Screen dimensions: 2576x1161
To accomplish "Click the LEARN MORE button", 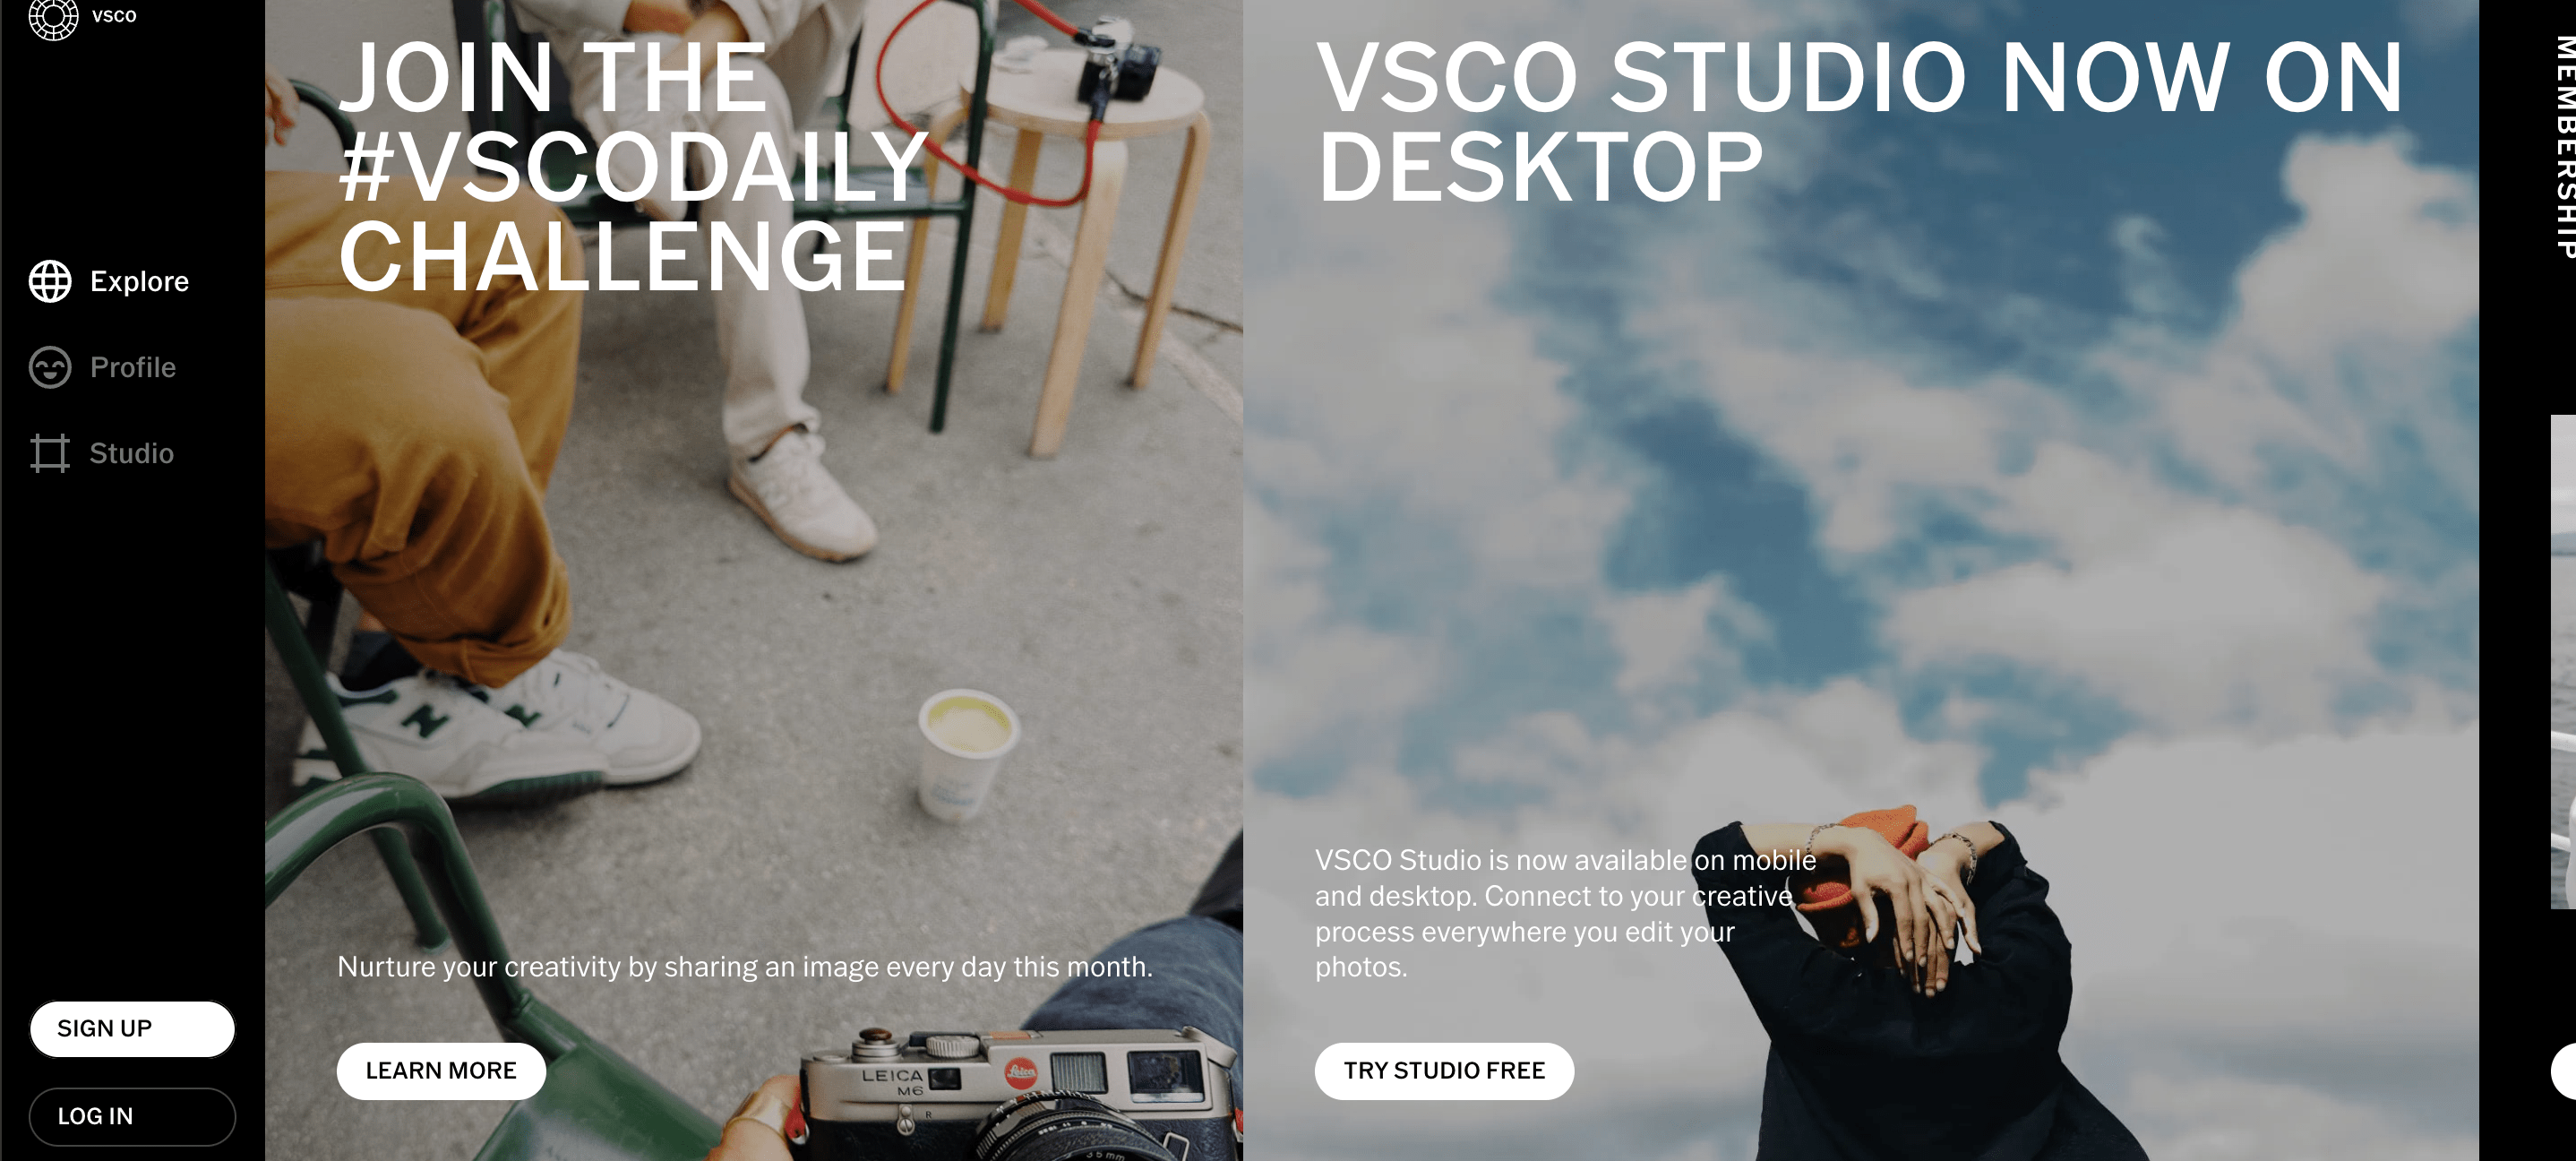I will (441, 1071).
